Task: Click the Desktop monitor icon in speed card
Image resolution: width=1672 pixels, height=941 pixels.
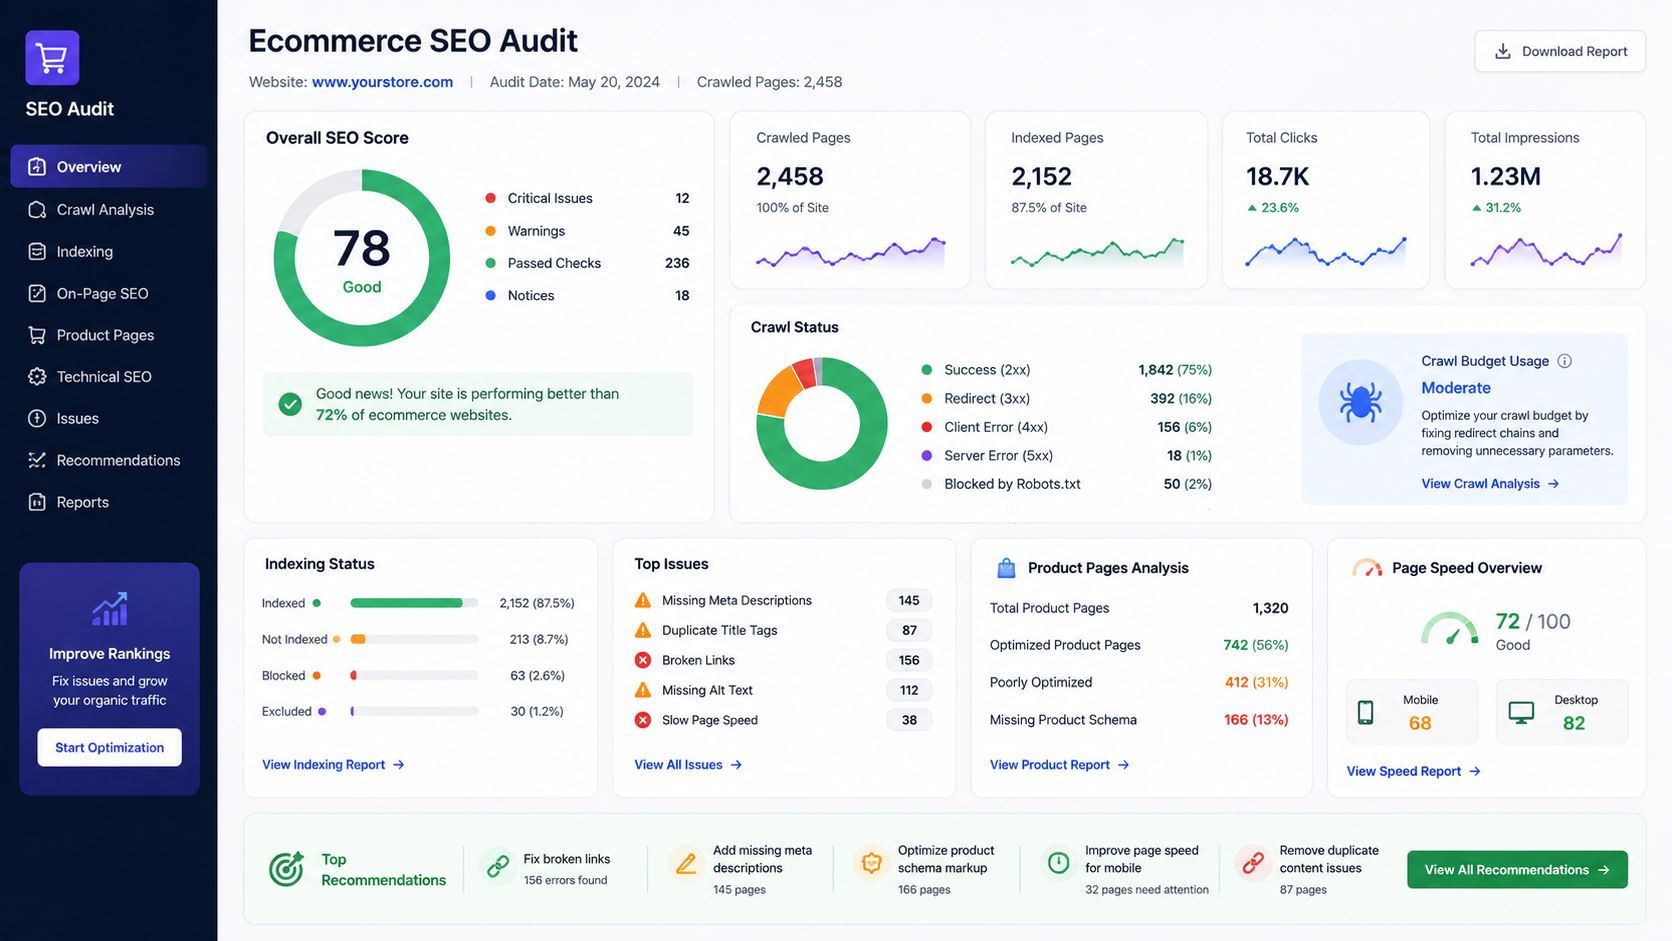Action: (1521, 712)
